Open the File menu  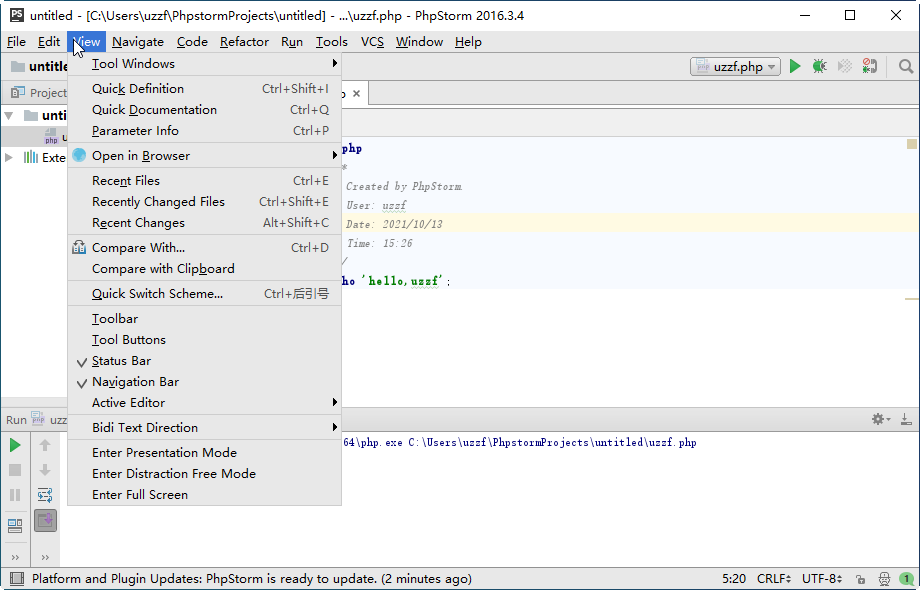16,42
